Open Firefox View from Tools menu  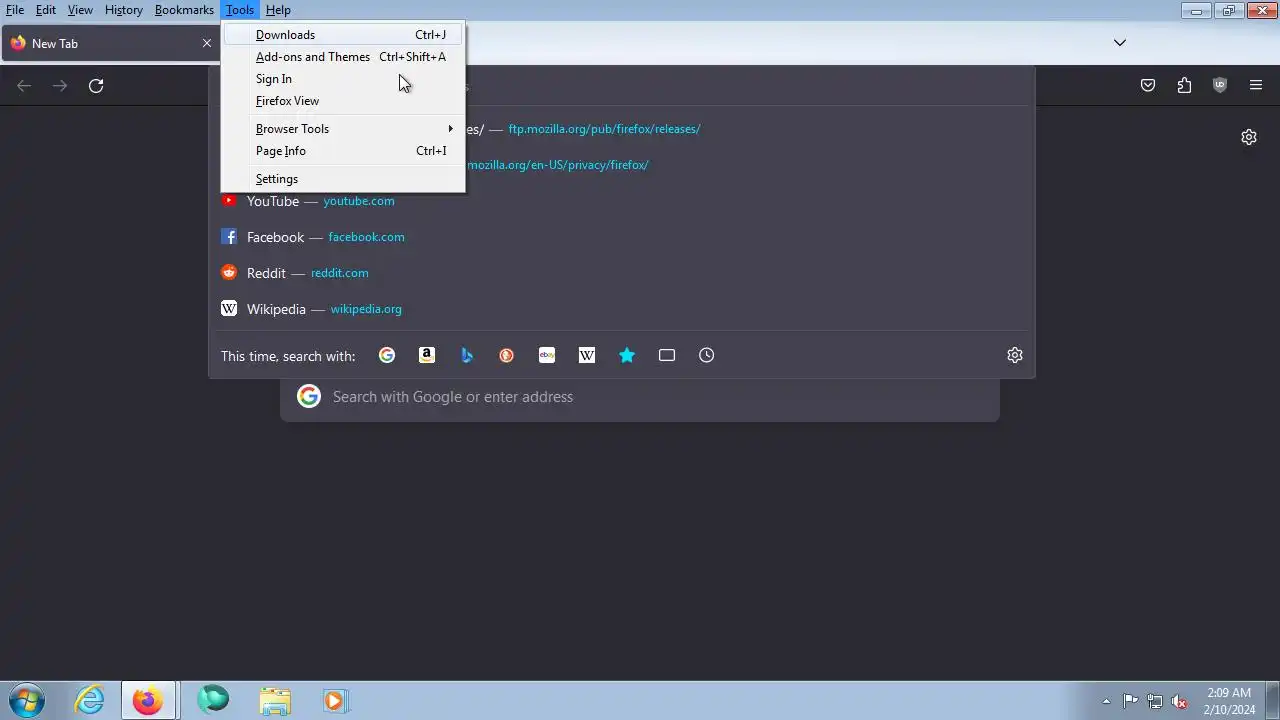pos(343,101)
